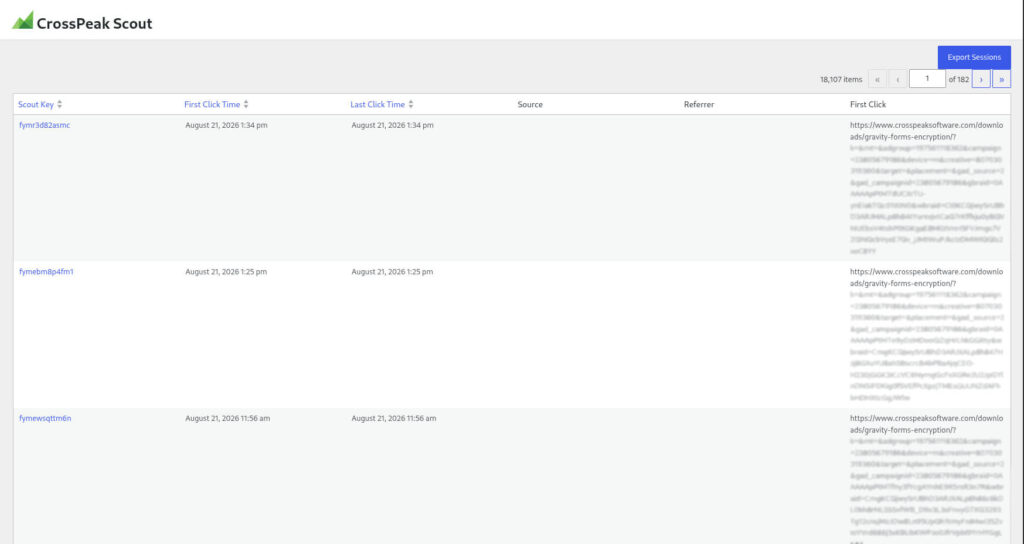Click first click time August 21, 2026 11:56 am
The height and width of the screenshot is (544, 1024).
[x=227, y=419]
